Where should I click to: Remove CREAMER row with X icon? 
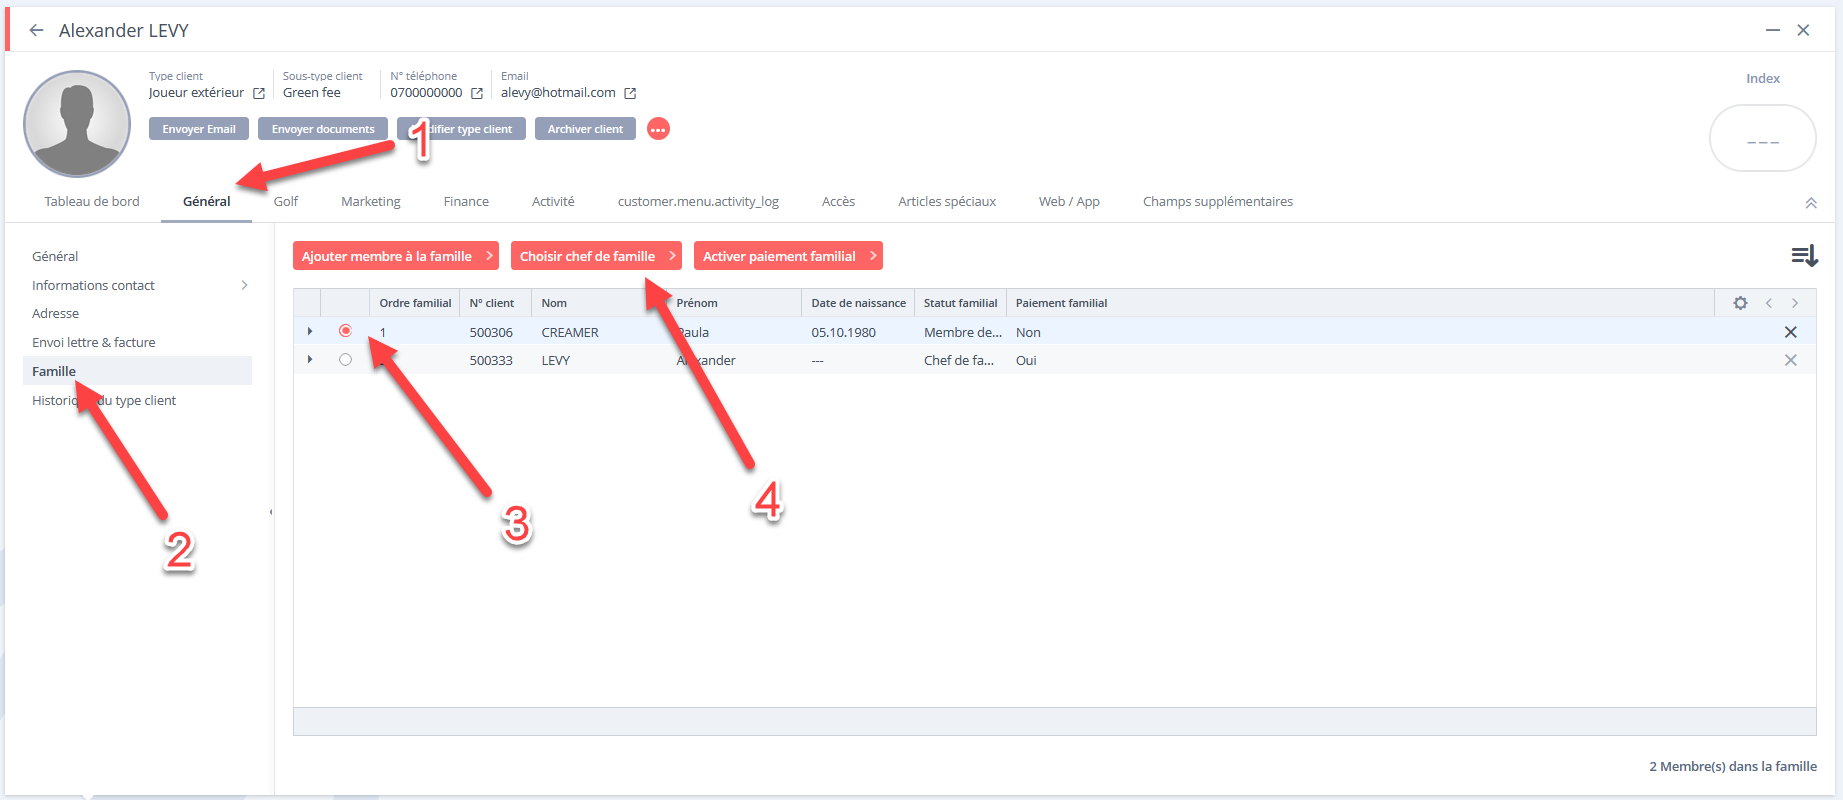click(x=1791, y=332)
